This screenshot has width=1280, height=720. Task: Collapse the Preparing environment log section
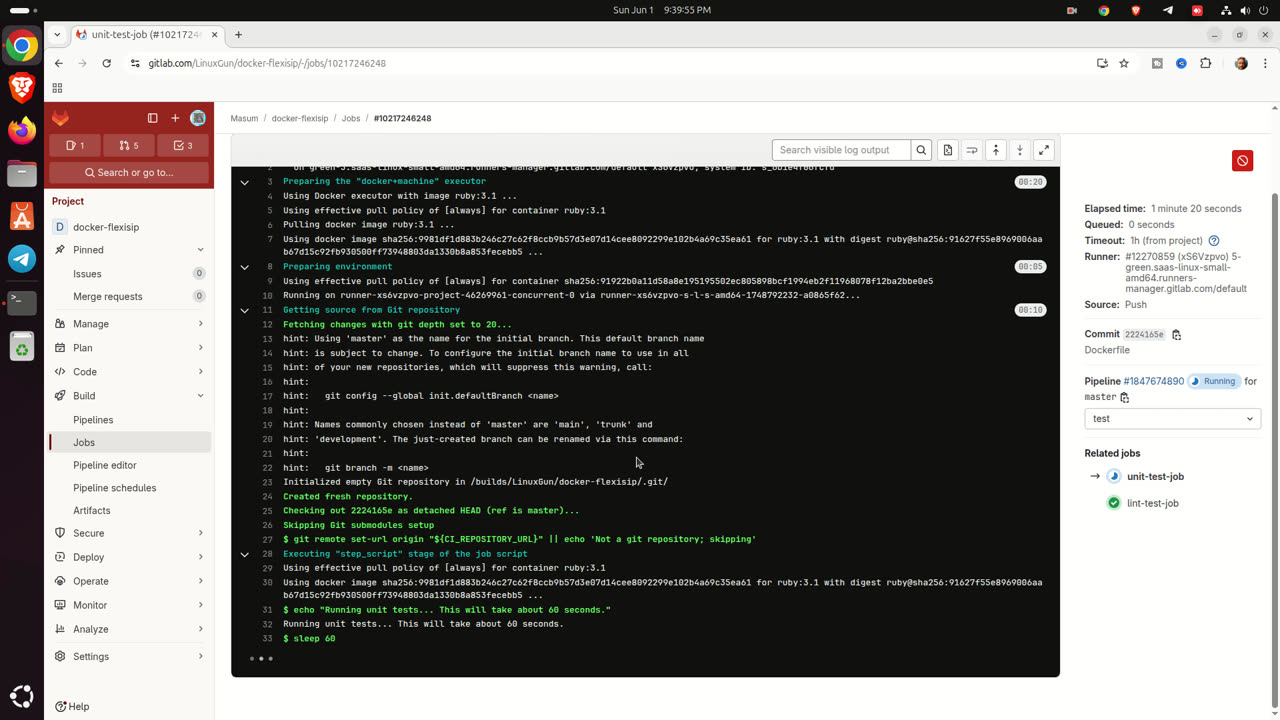(244, 267)
